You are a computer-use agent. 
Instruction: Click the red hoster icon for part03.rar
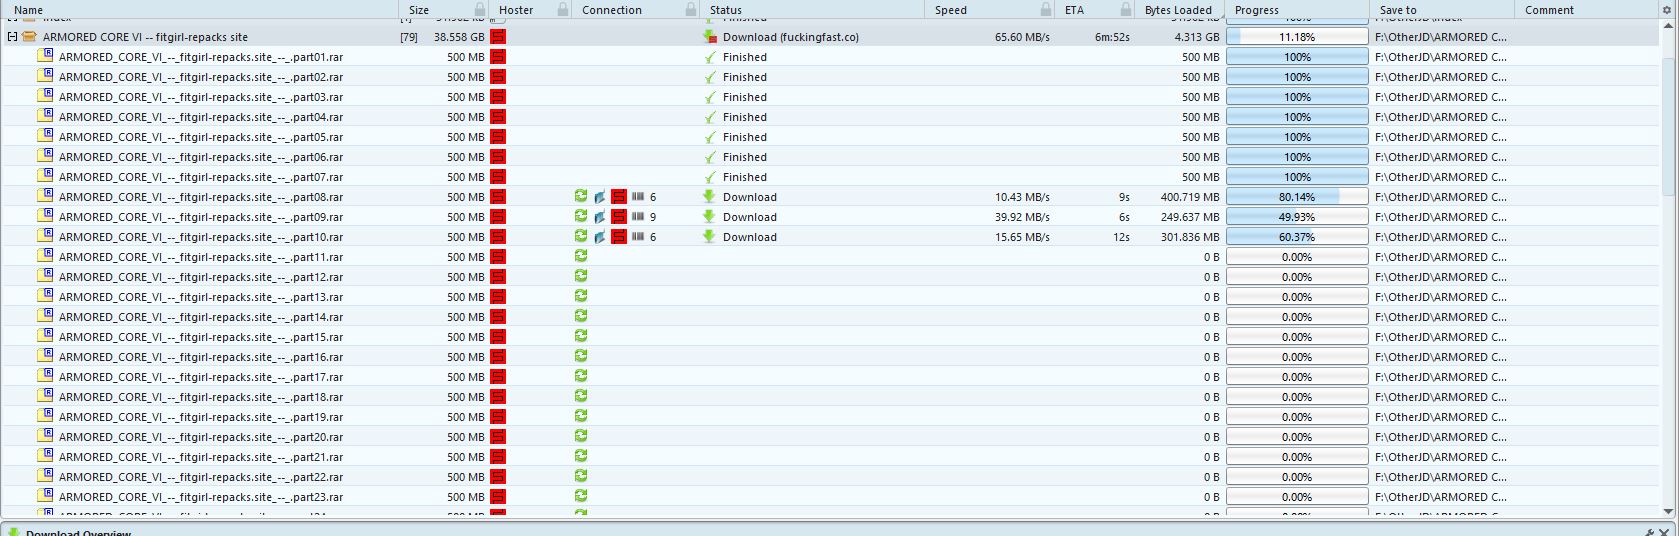pos(498,97)
